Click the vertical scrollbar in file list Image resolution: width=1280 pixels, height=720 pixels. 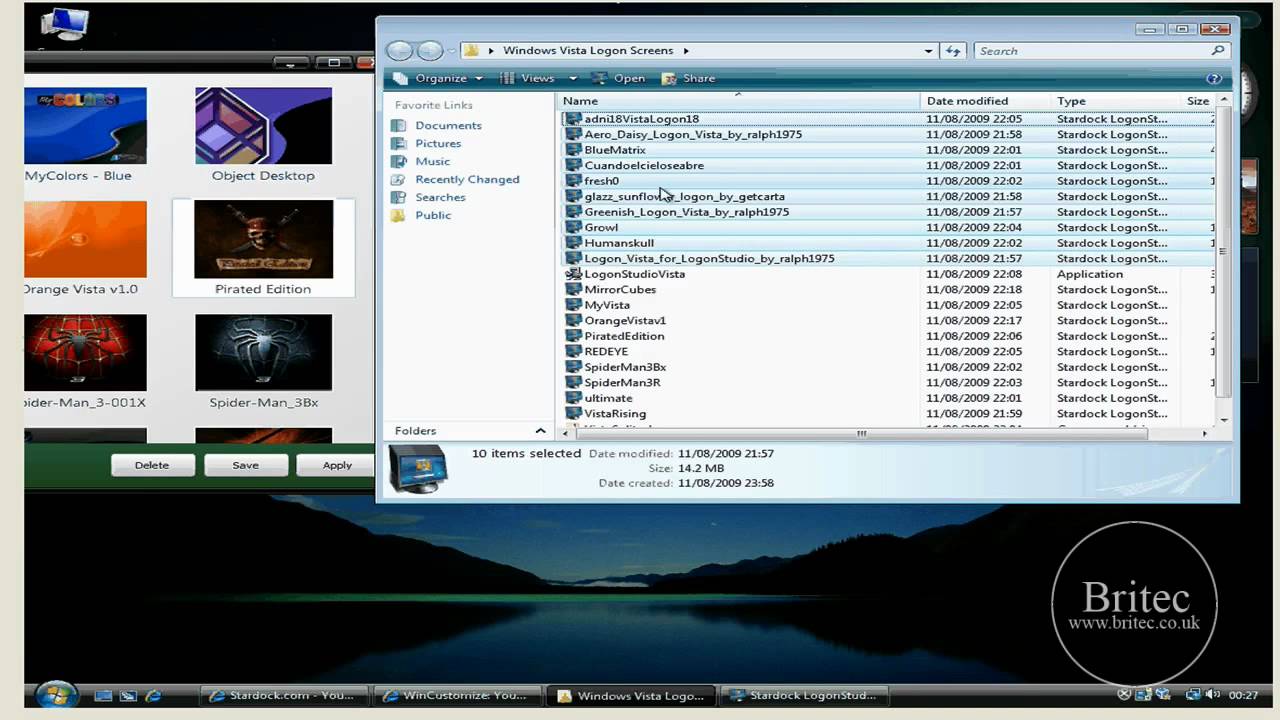click(1224, 250)
